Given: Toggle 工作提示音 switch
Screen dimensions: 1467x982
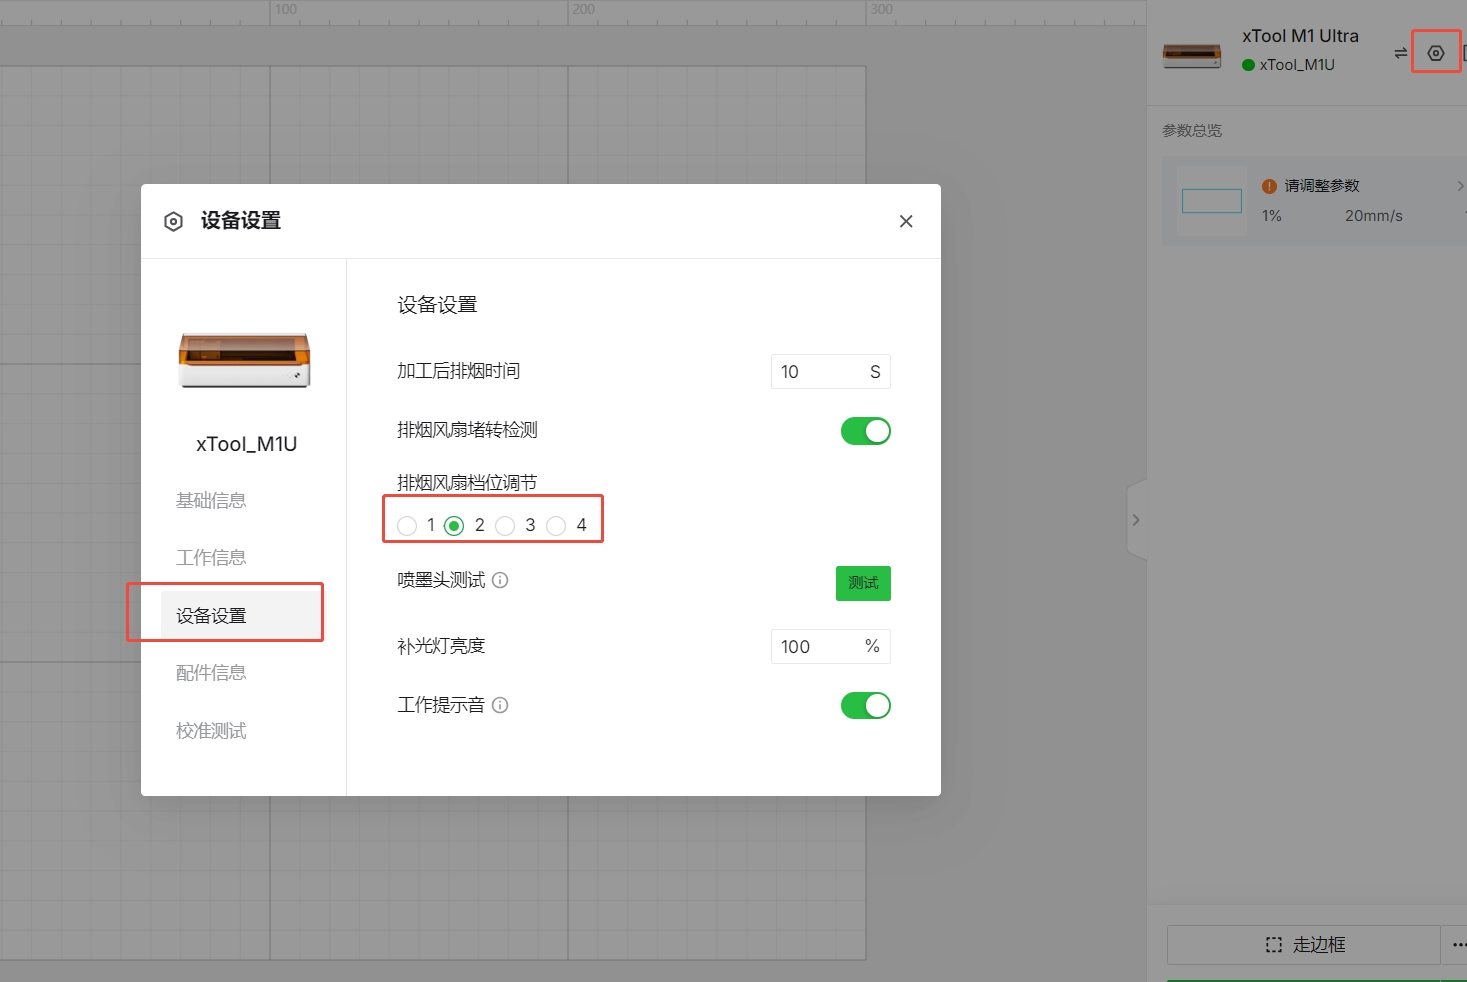Looking at the screenshot, I should click(865, 706).
